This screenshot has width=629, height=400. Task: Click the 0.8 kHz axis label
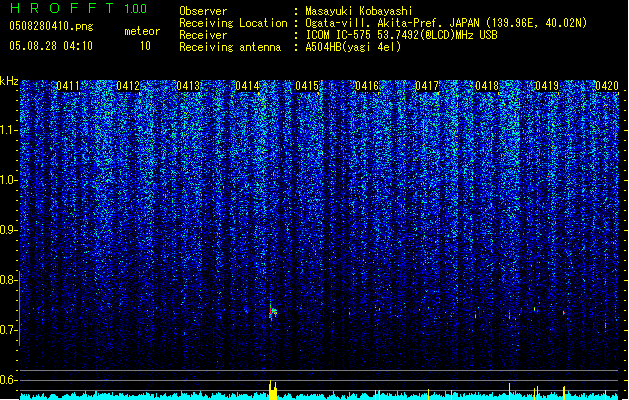[x=9, y=280]
